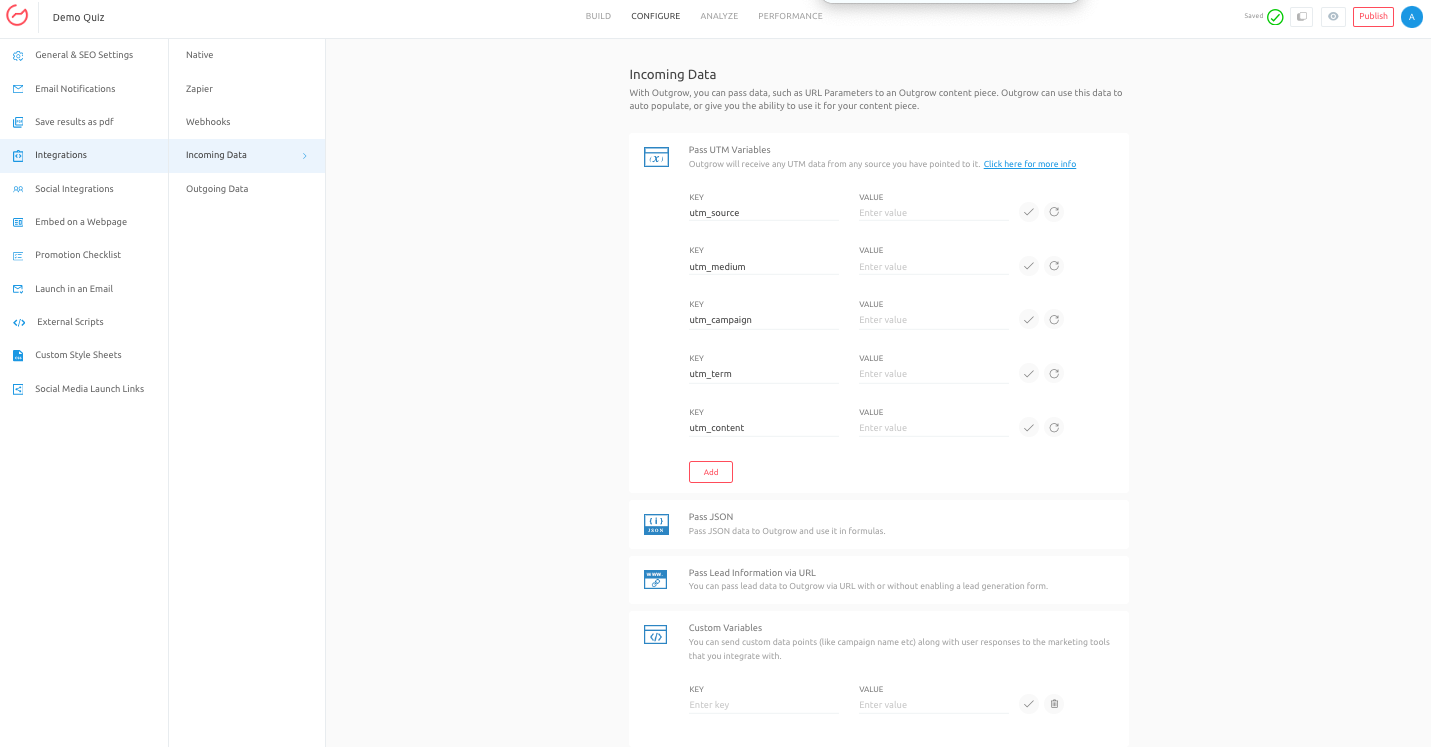Open External Scripts settings
The height and width of the screenshot is (747, 1431).
click(x=84, y=322)
